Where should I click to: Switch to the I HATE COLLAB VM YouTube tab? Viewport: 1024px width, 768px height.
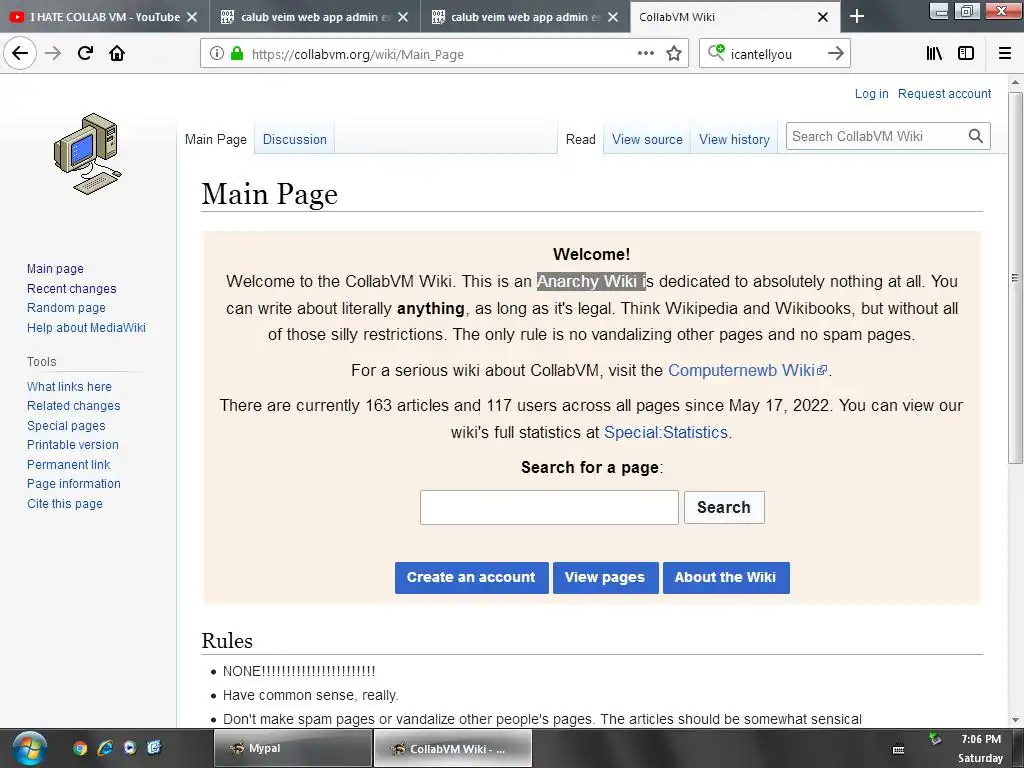click(104, 17)
